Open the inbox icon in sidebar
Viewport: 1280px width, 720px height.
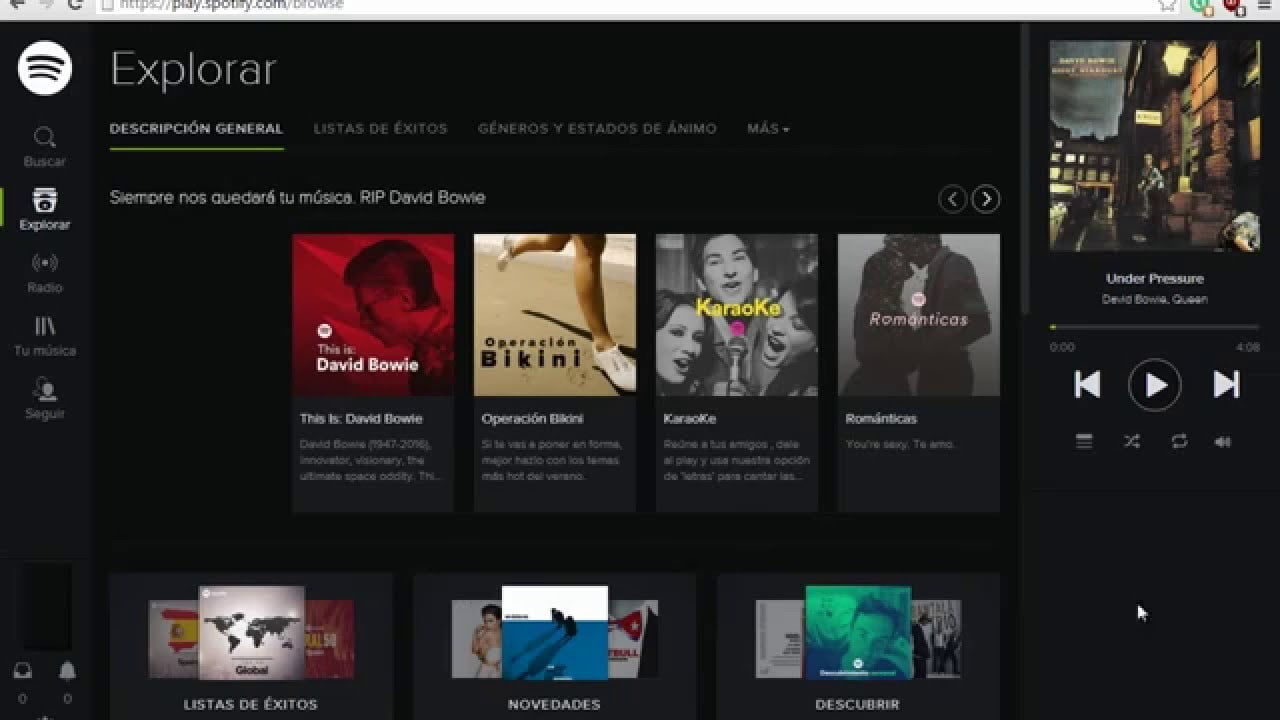22,671
